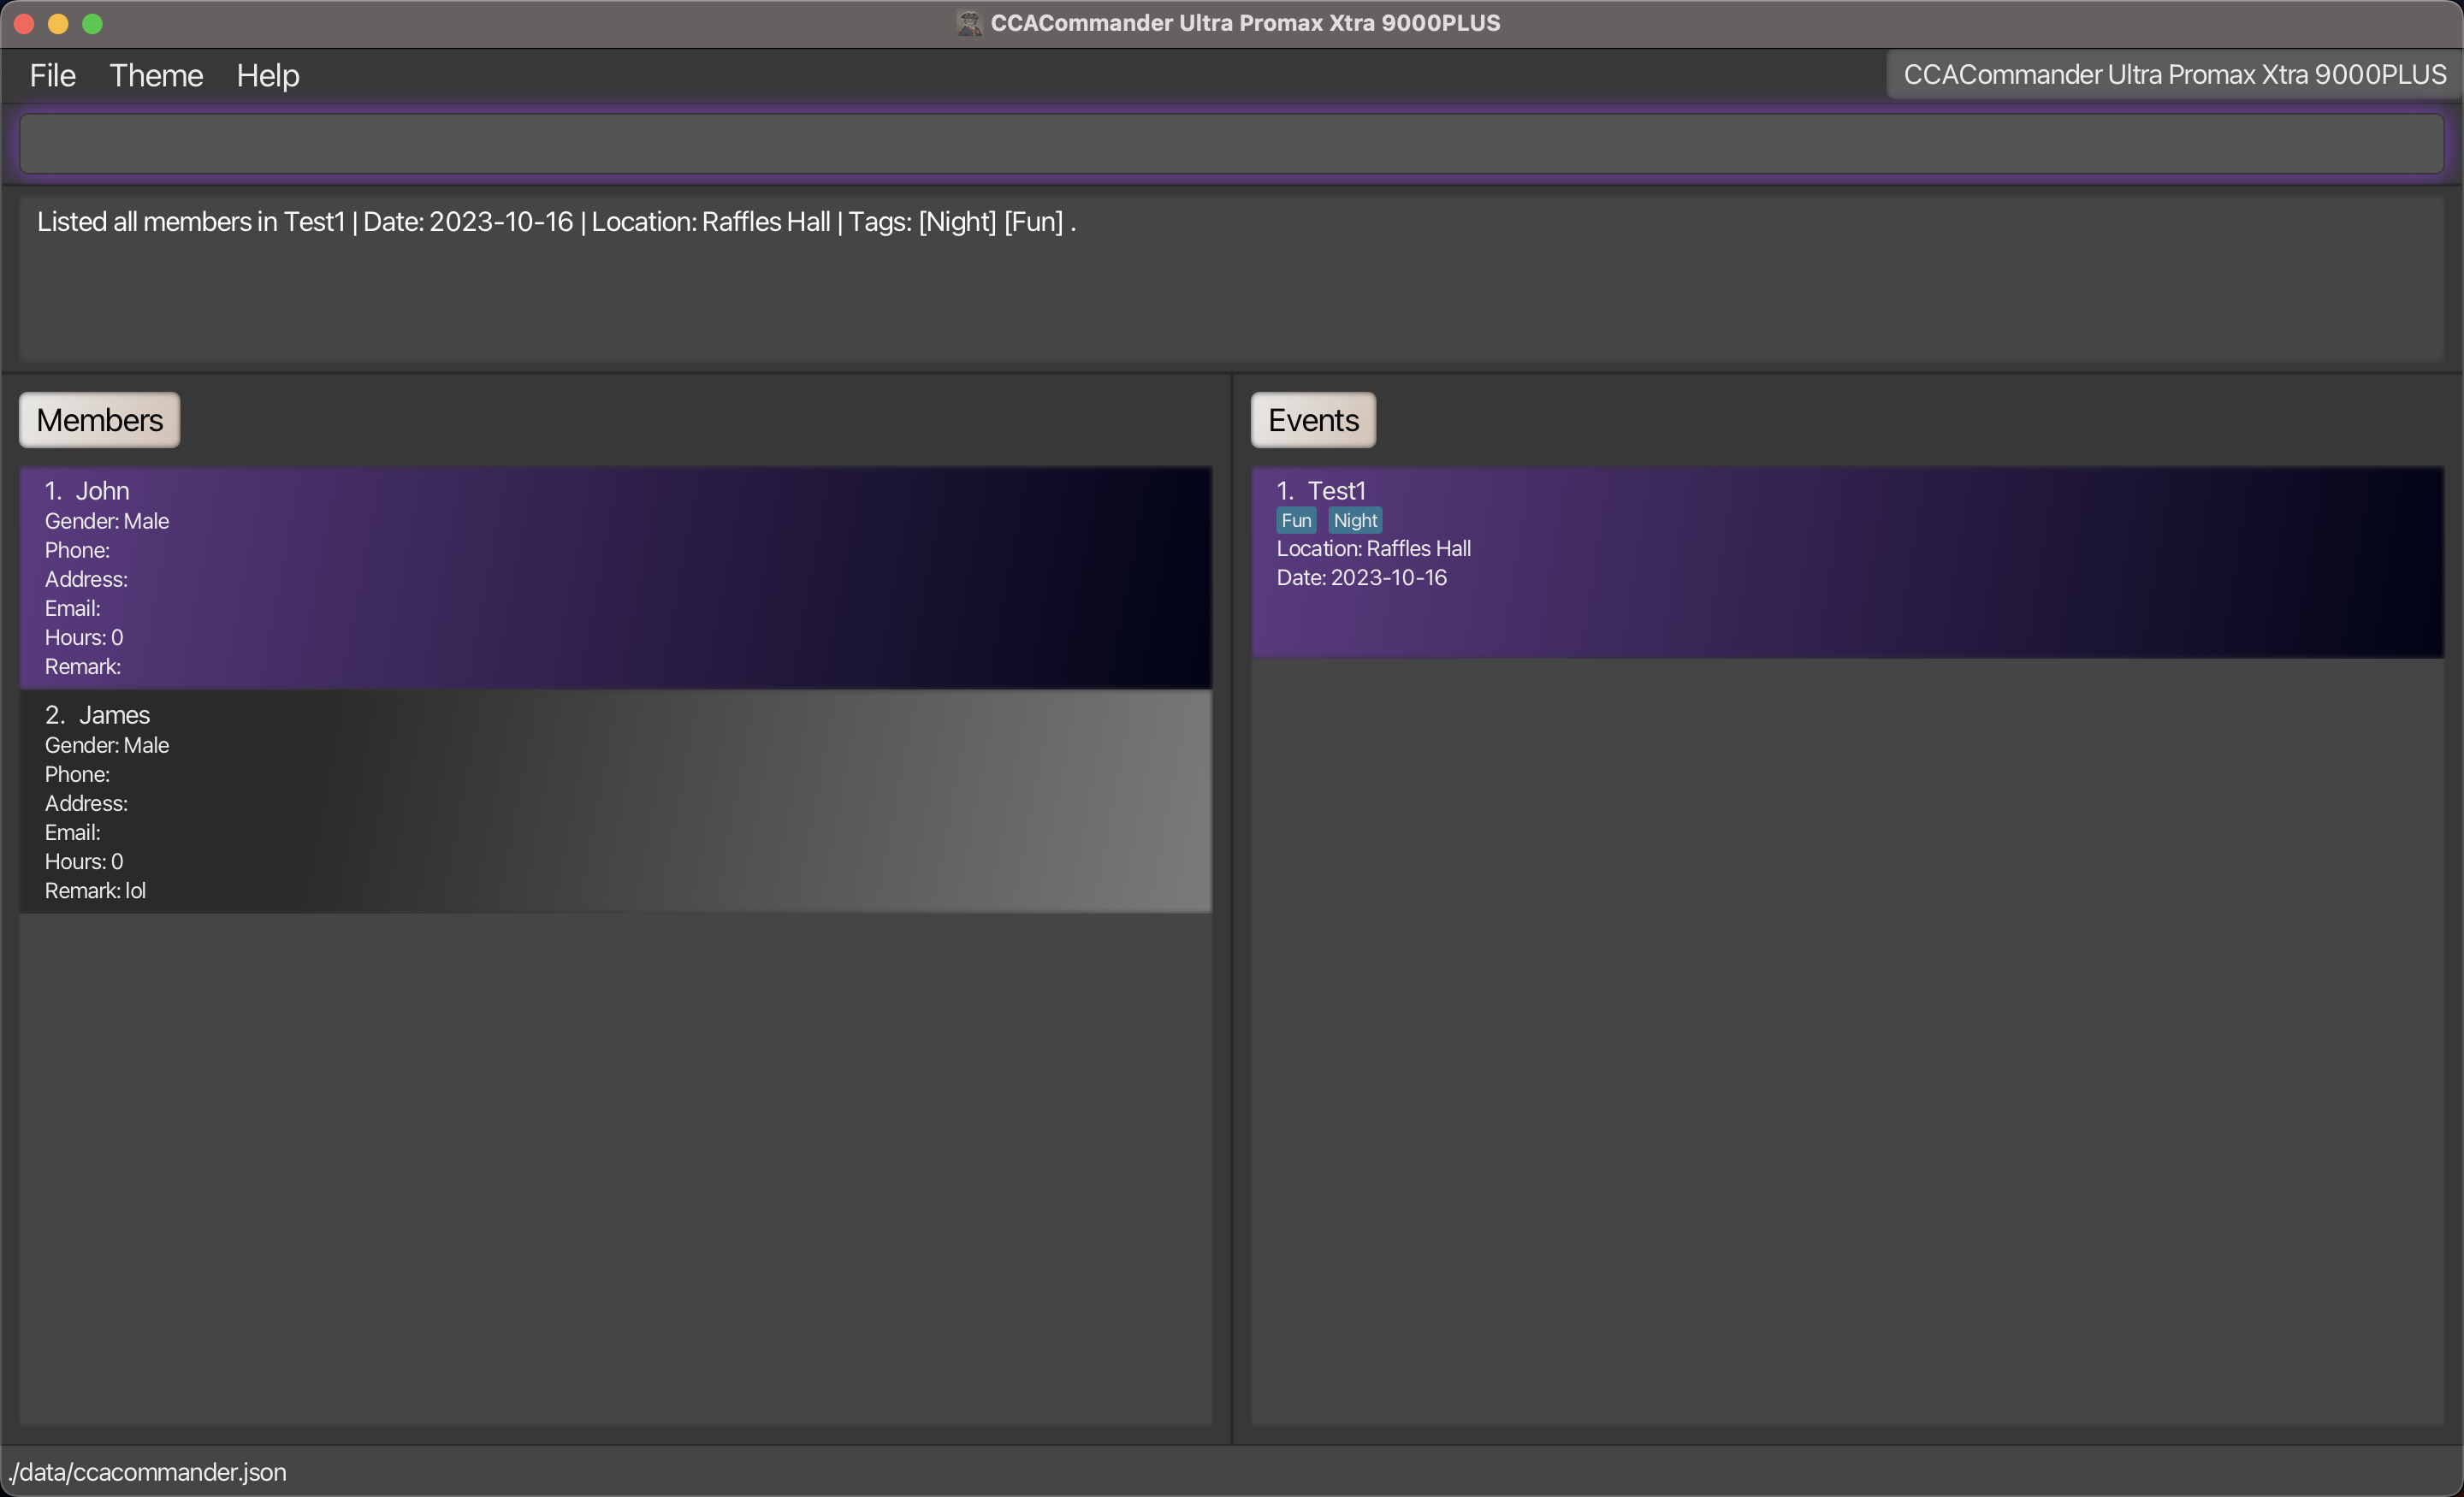Click the Night tag on Test1

tap(1354, 521)
